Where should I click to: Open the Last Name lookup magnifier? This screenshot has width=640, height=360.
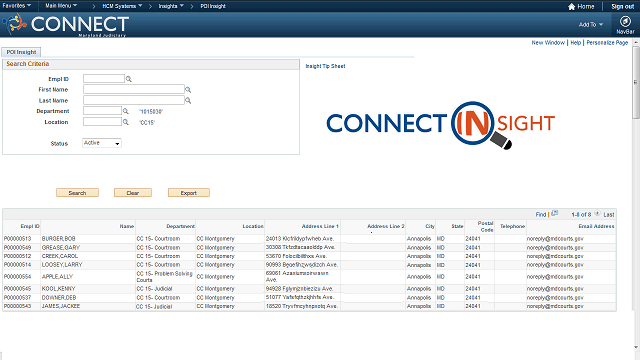[188, 100]
